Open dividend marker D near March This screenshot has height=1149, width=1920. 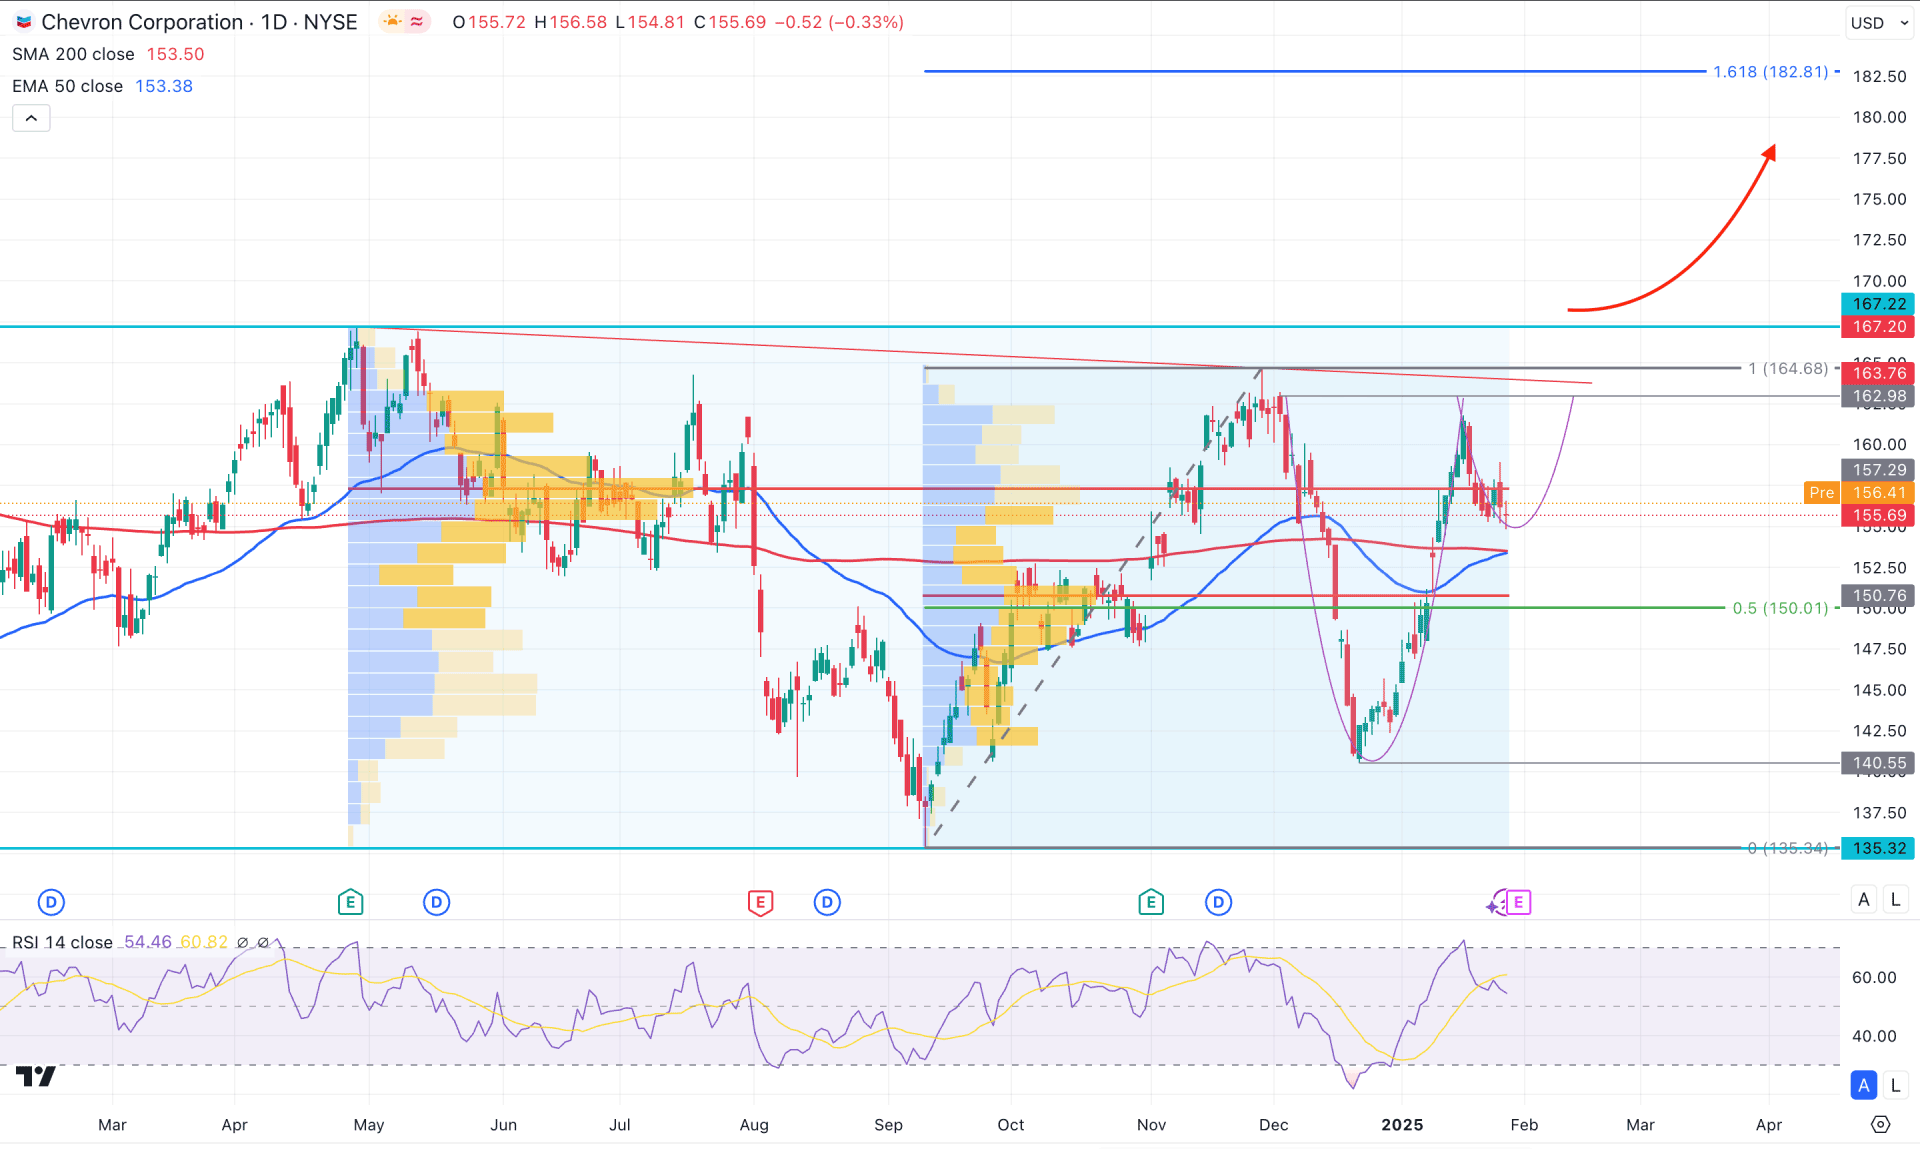(51, 903)
